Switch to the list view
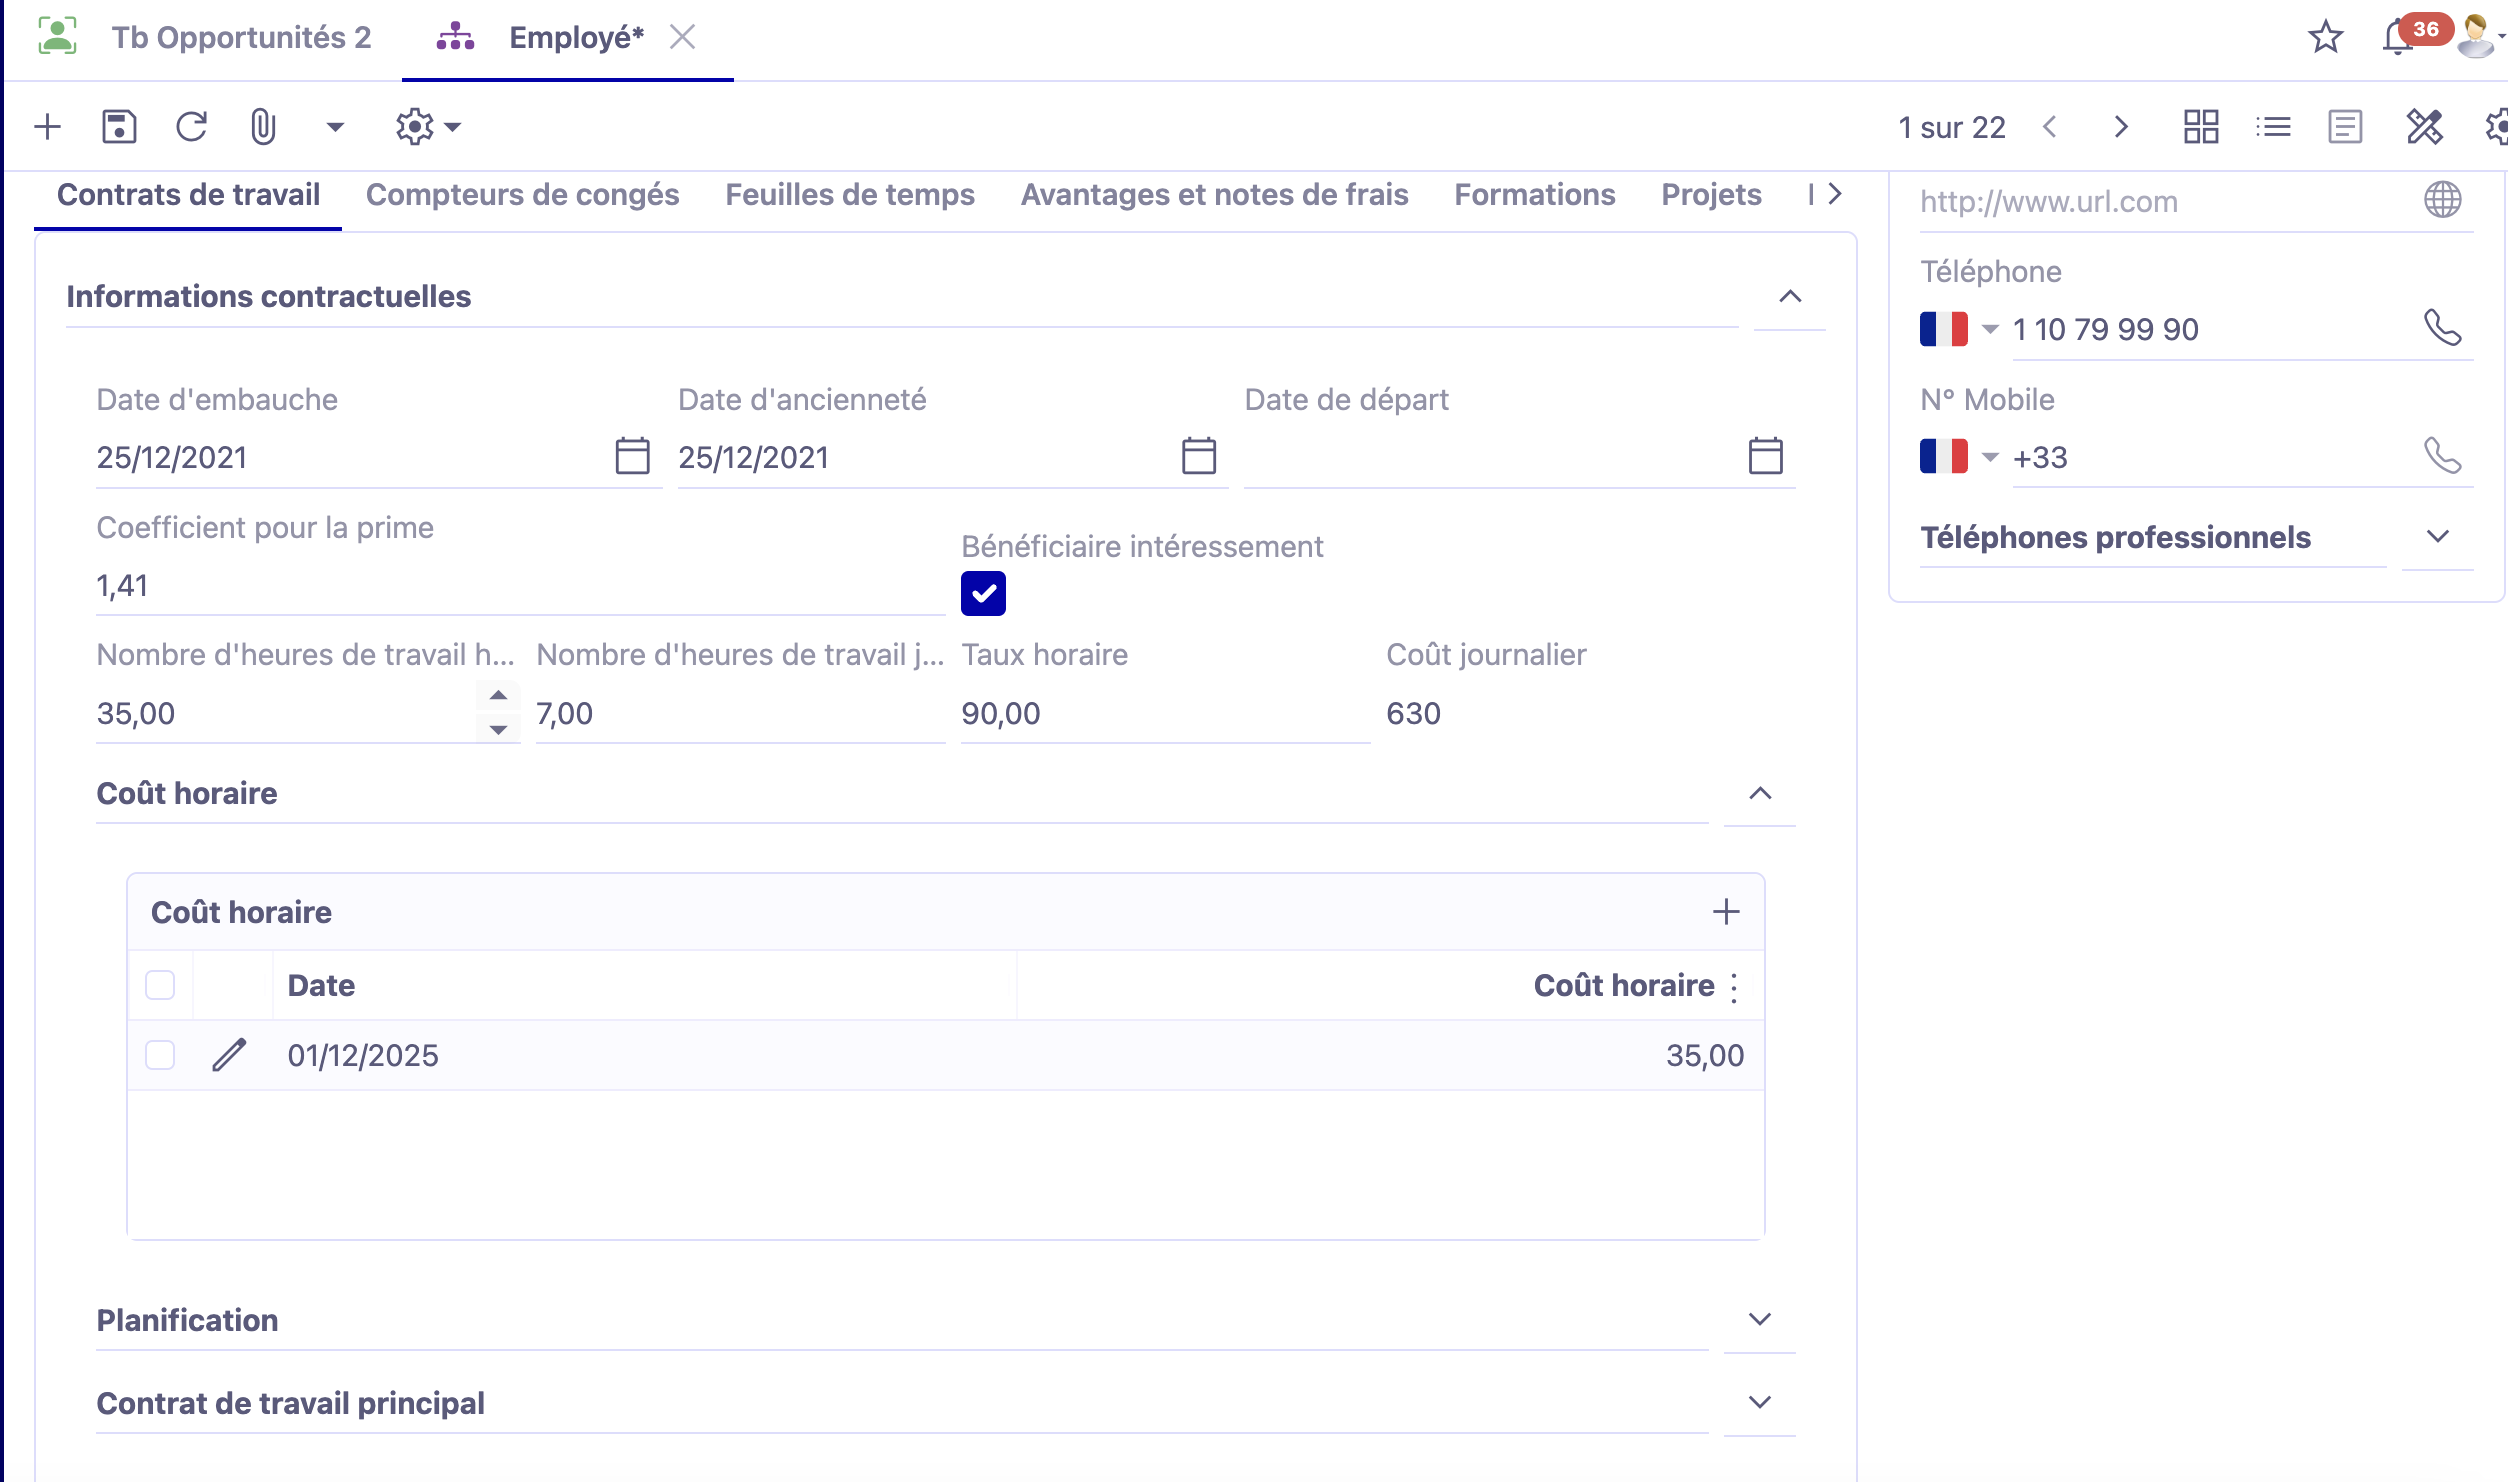 click(2272, 127)
